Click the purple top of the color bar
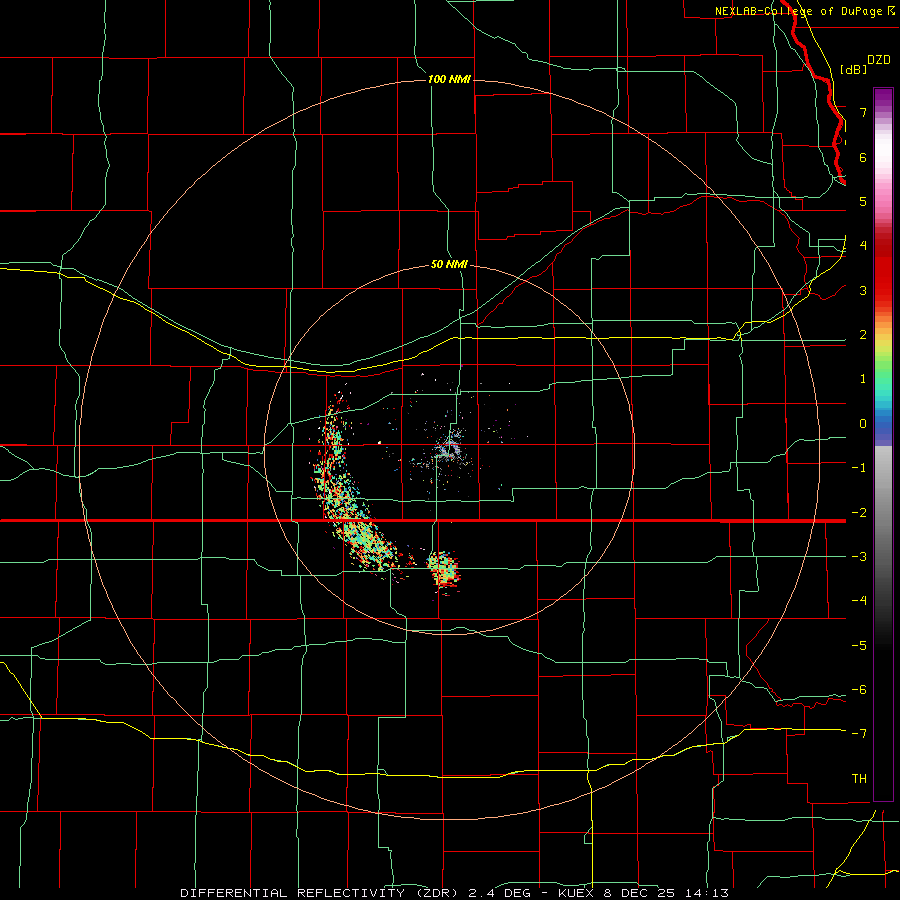 point(883,98)
